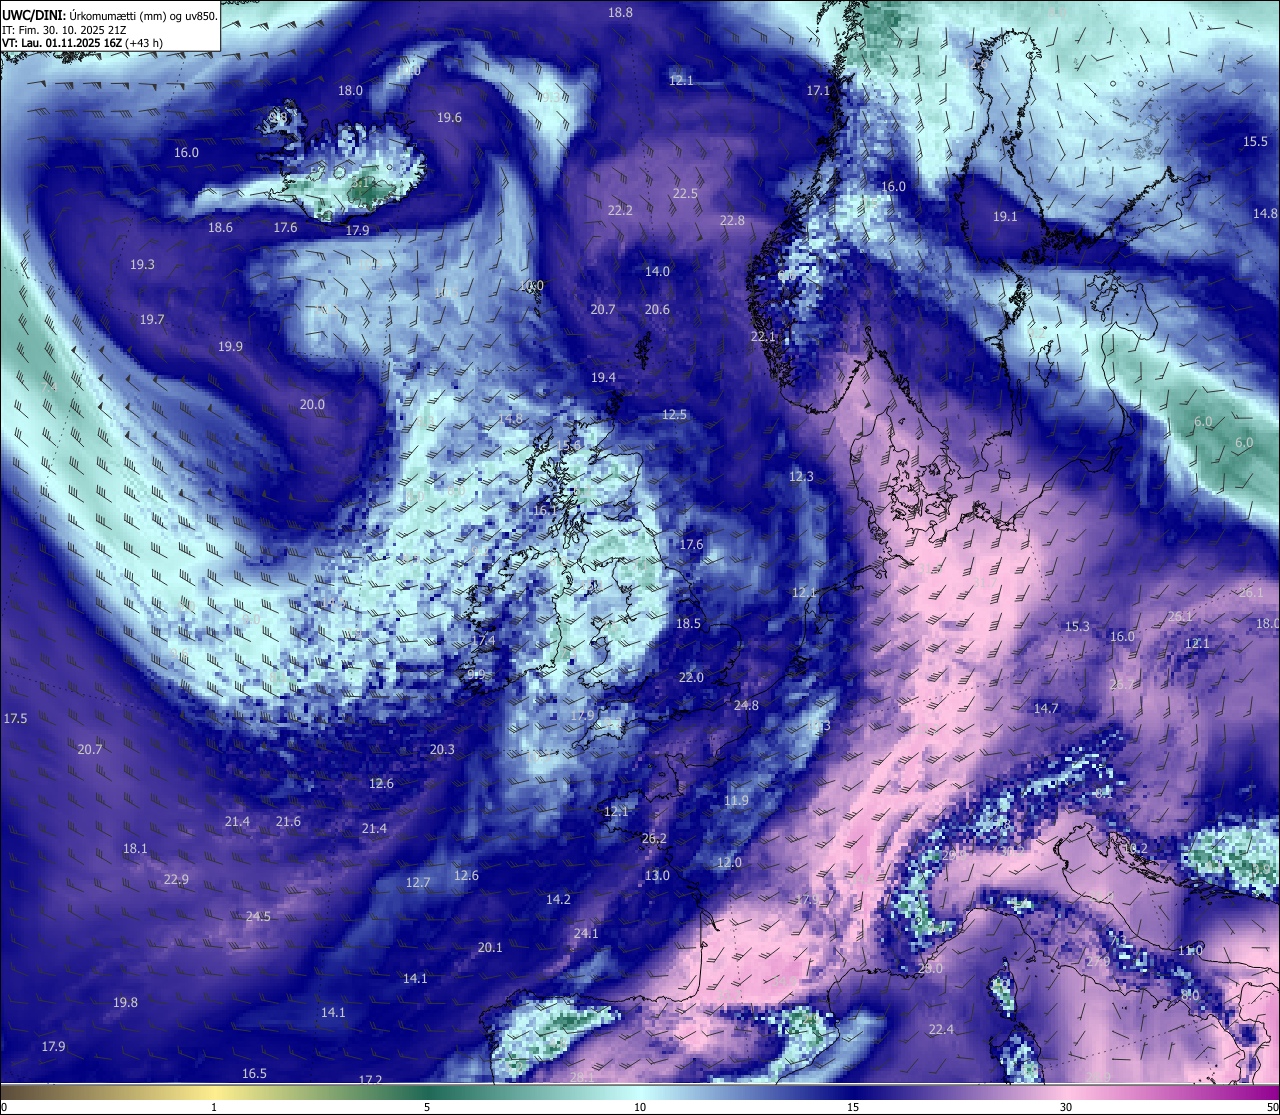The width and height of the screenshot is (1280, 1115).
Task: Click the map value 20.3
Action: click(x=442, y=749)
